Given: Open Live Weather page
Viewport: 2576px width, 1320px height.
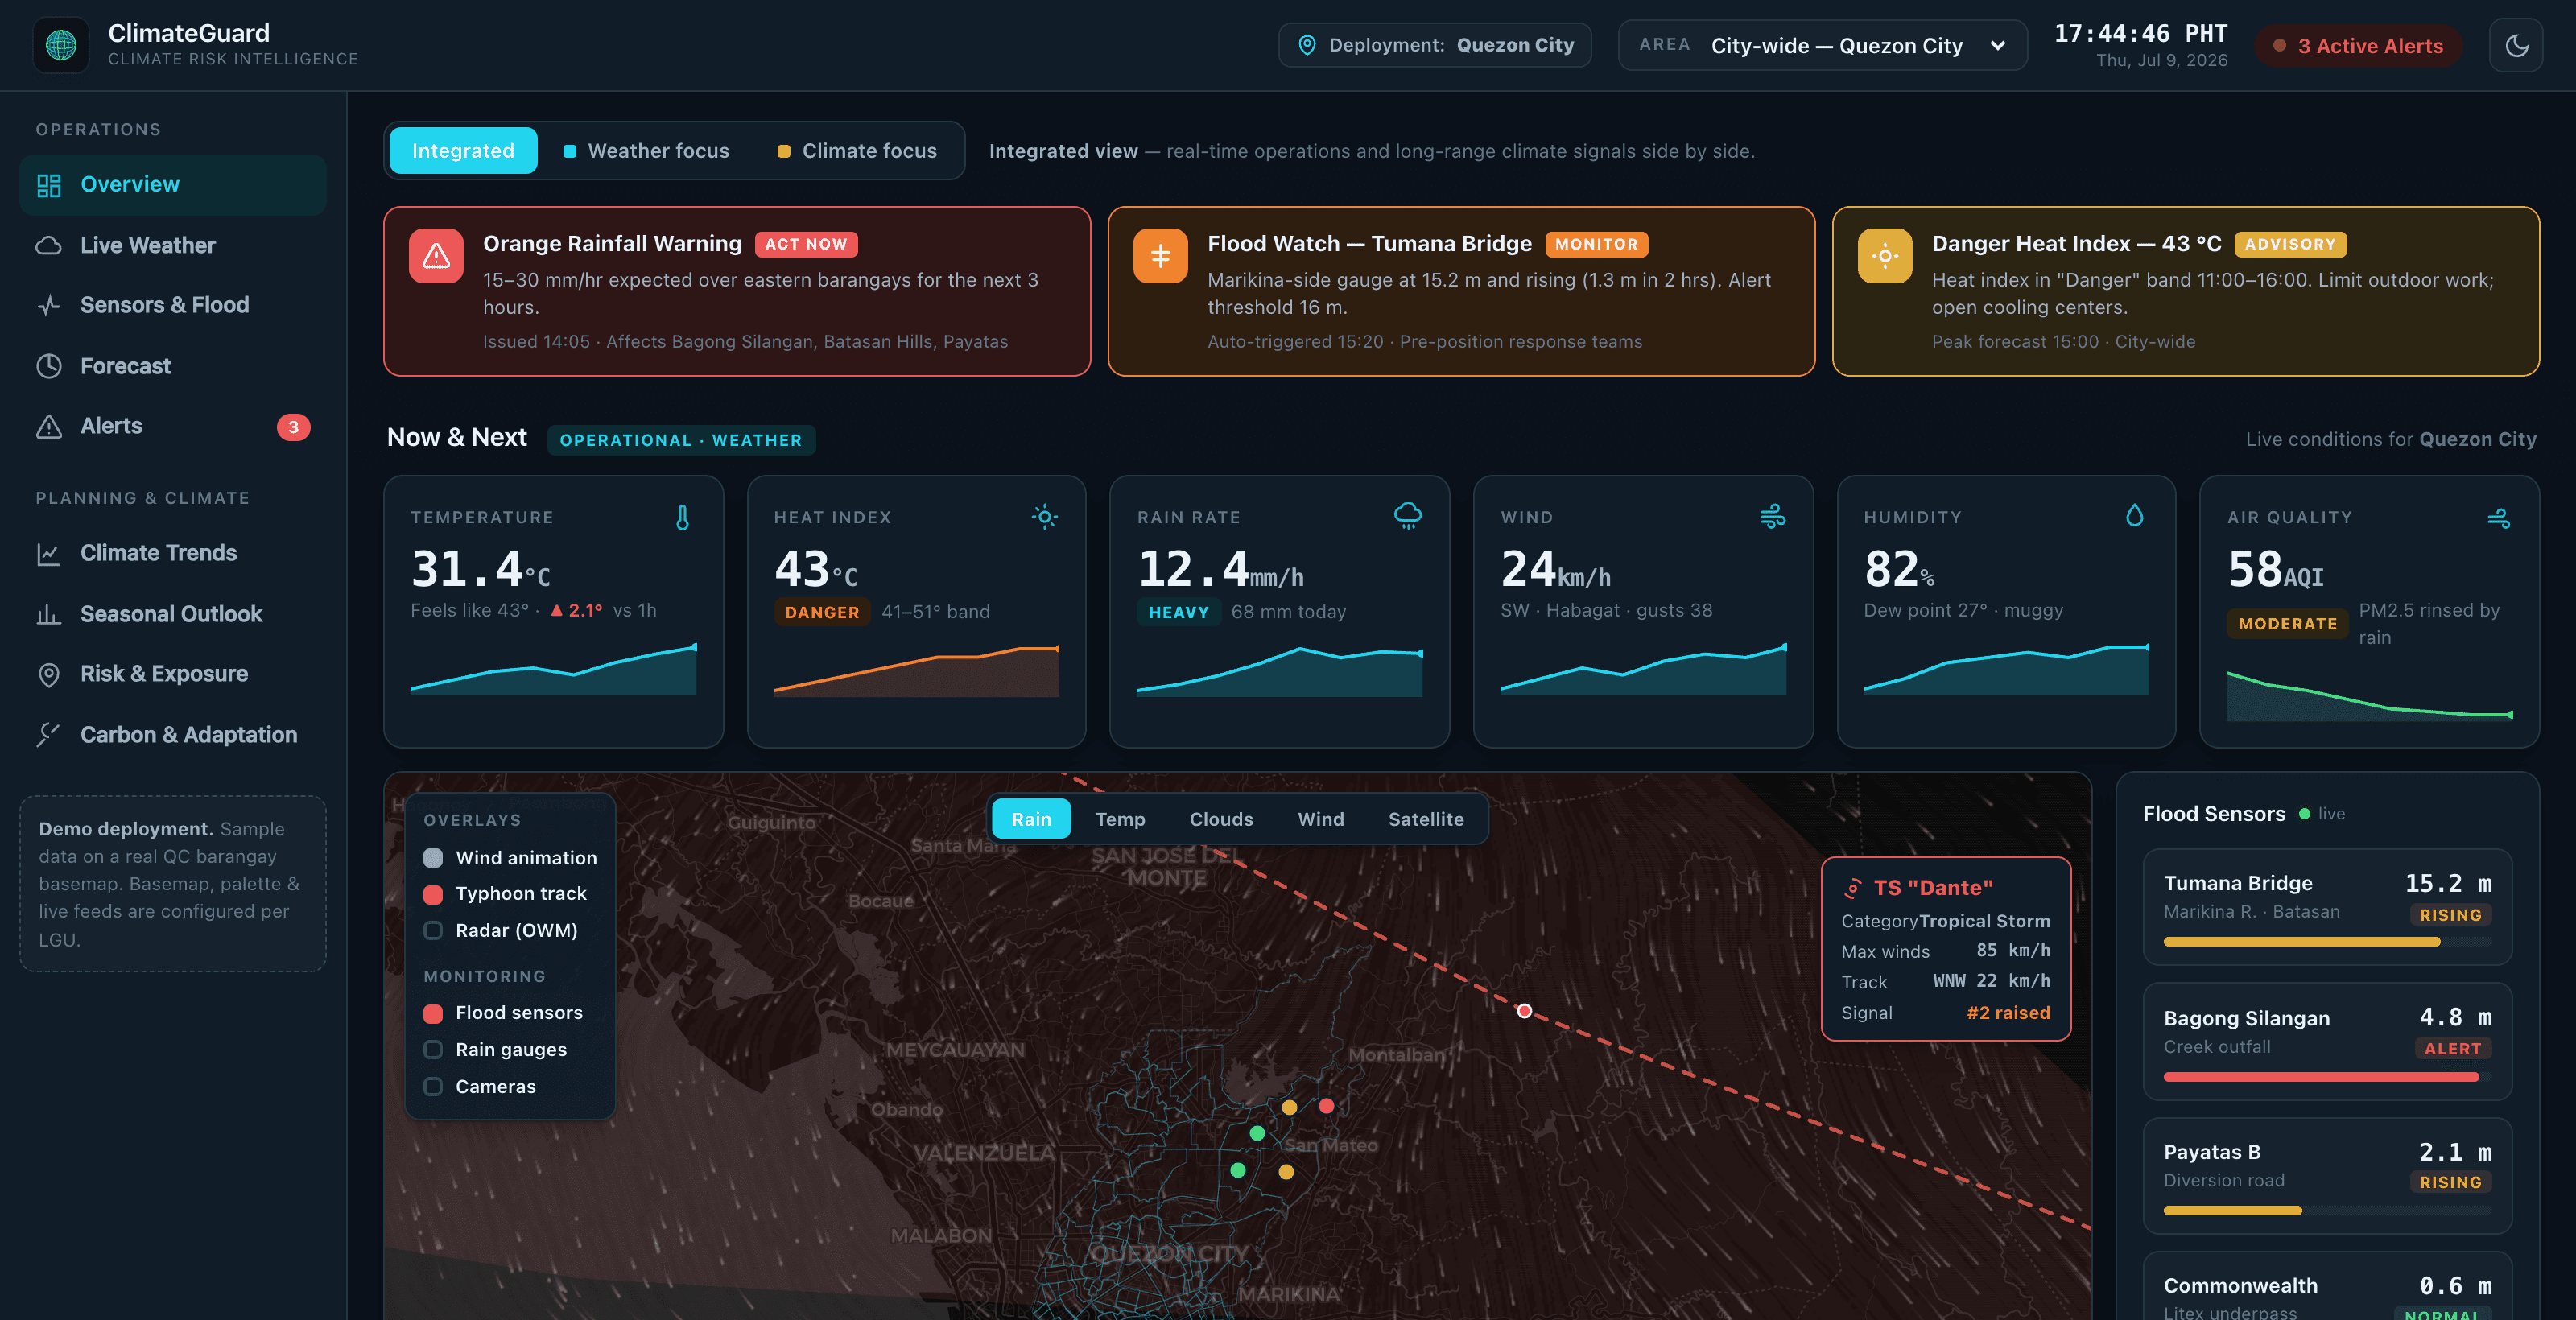Looking at the screenshot, I should tap(172, 245).
